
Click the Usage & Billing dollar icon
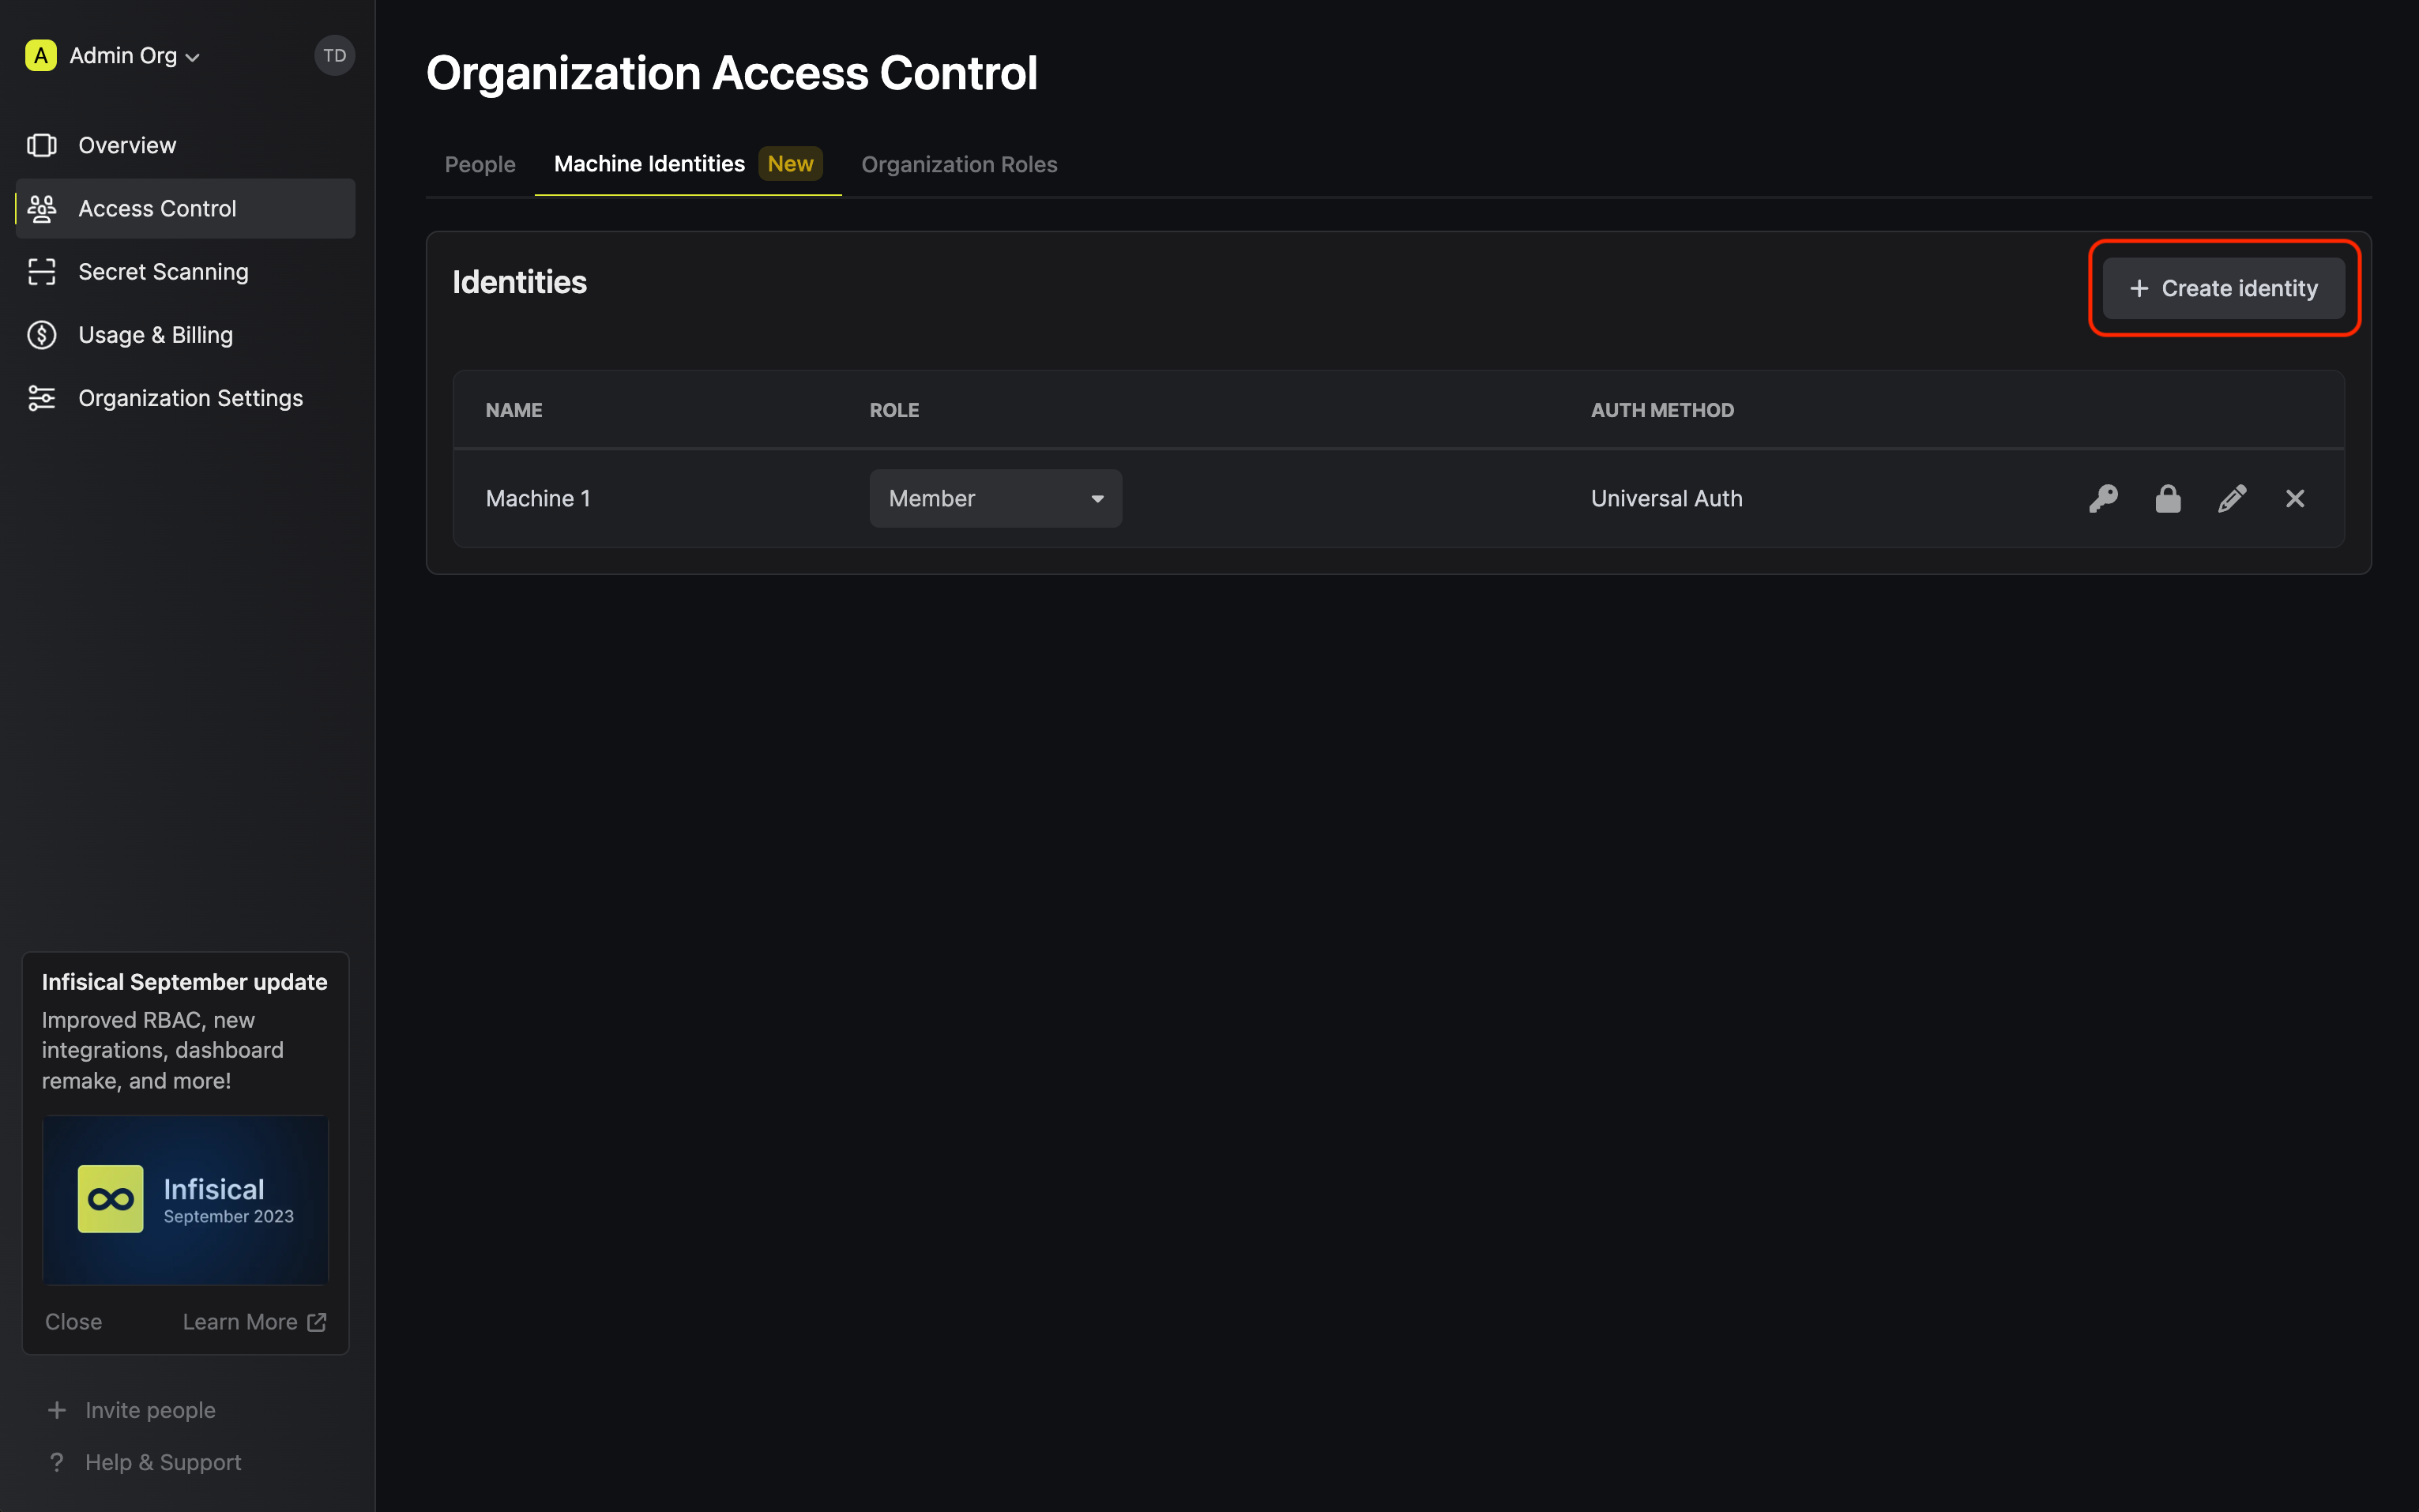pos(41,335)
